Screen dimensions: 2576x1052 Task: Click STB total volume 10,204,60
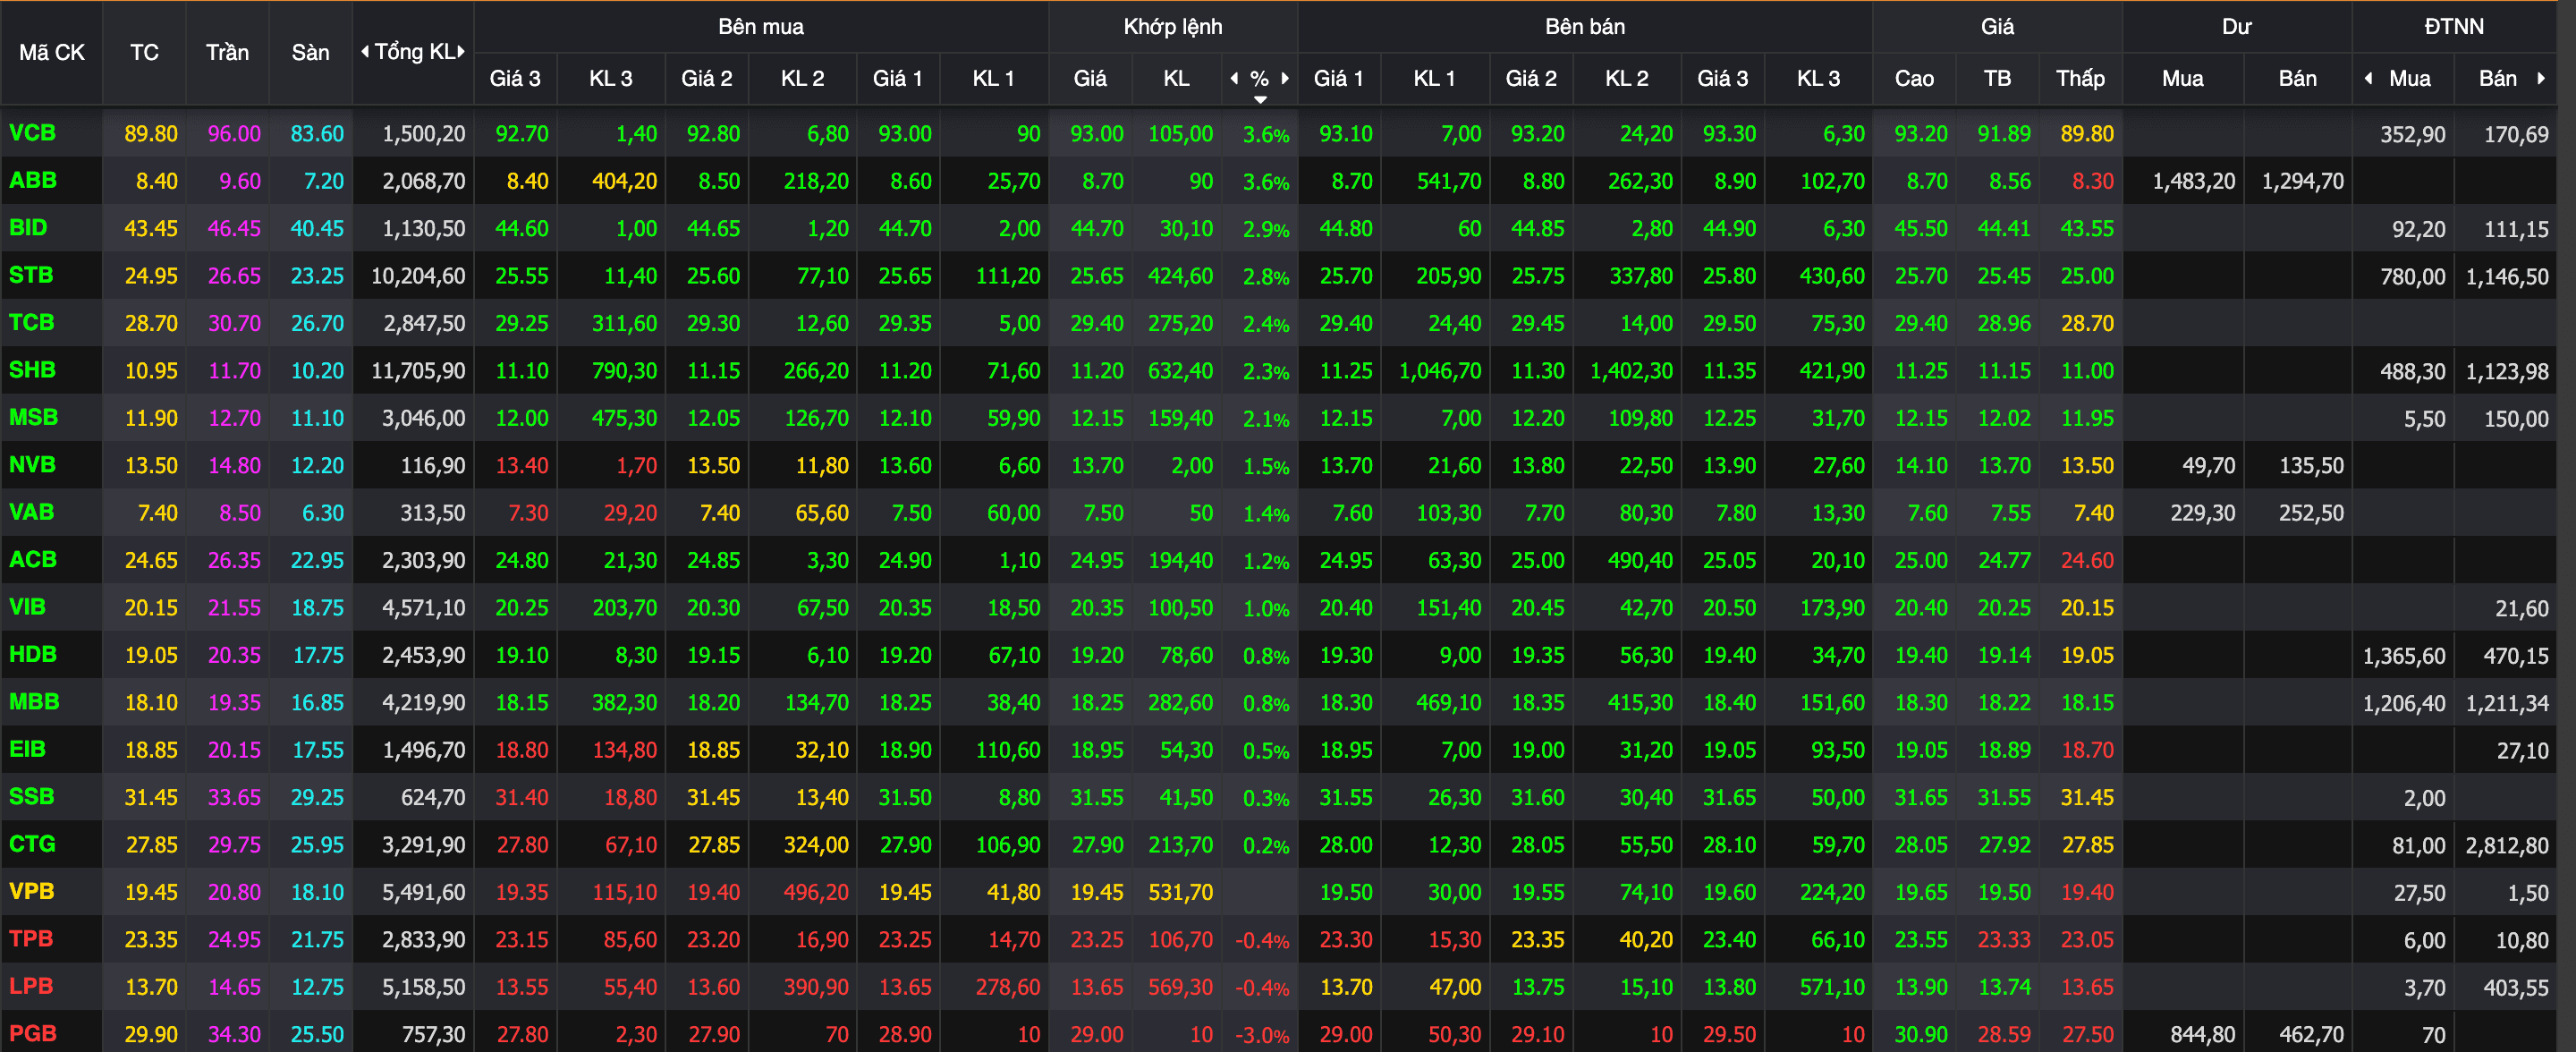point(418,276)
